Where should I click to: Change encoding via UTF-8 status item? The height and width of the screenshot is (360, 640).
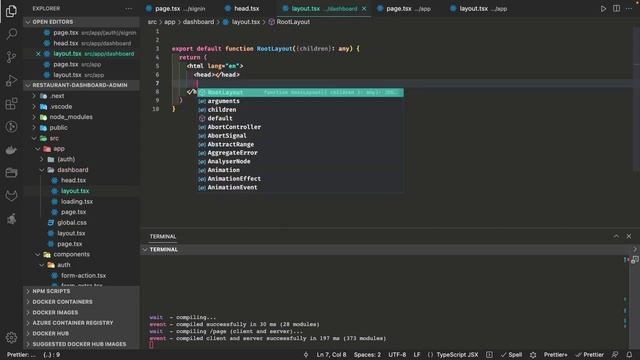397,355
